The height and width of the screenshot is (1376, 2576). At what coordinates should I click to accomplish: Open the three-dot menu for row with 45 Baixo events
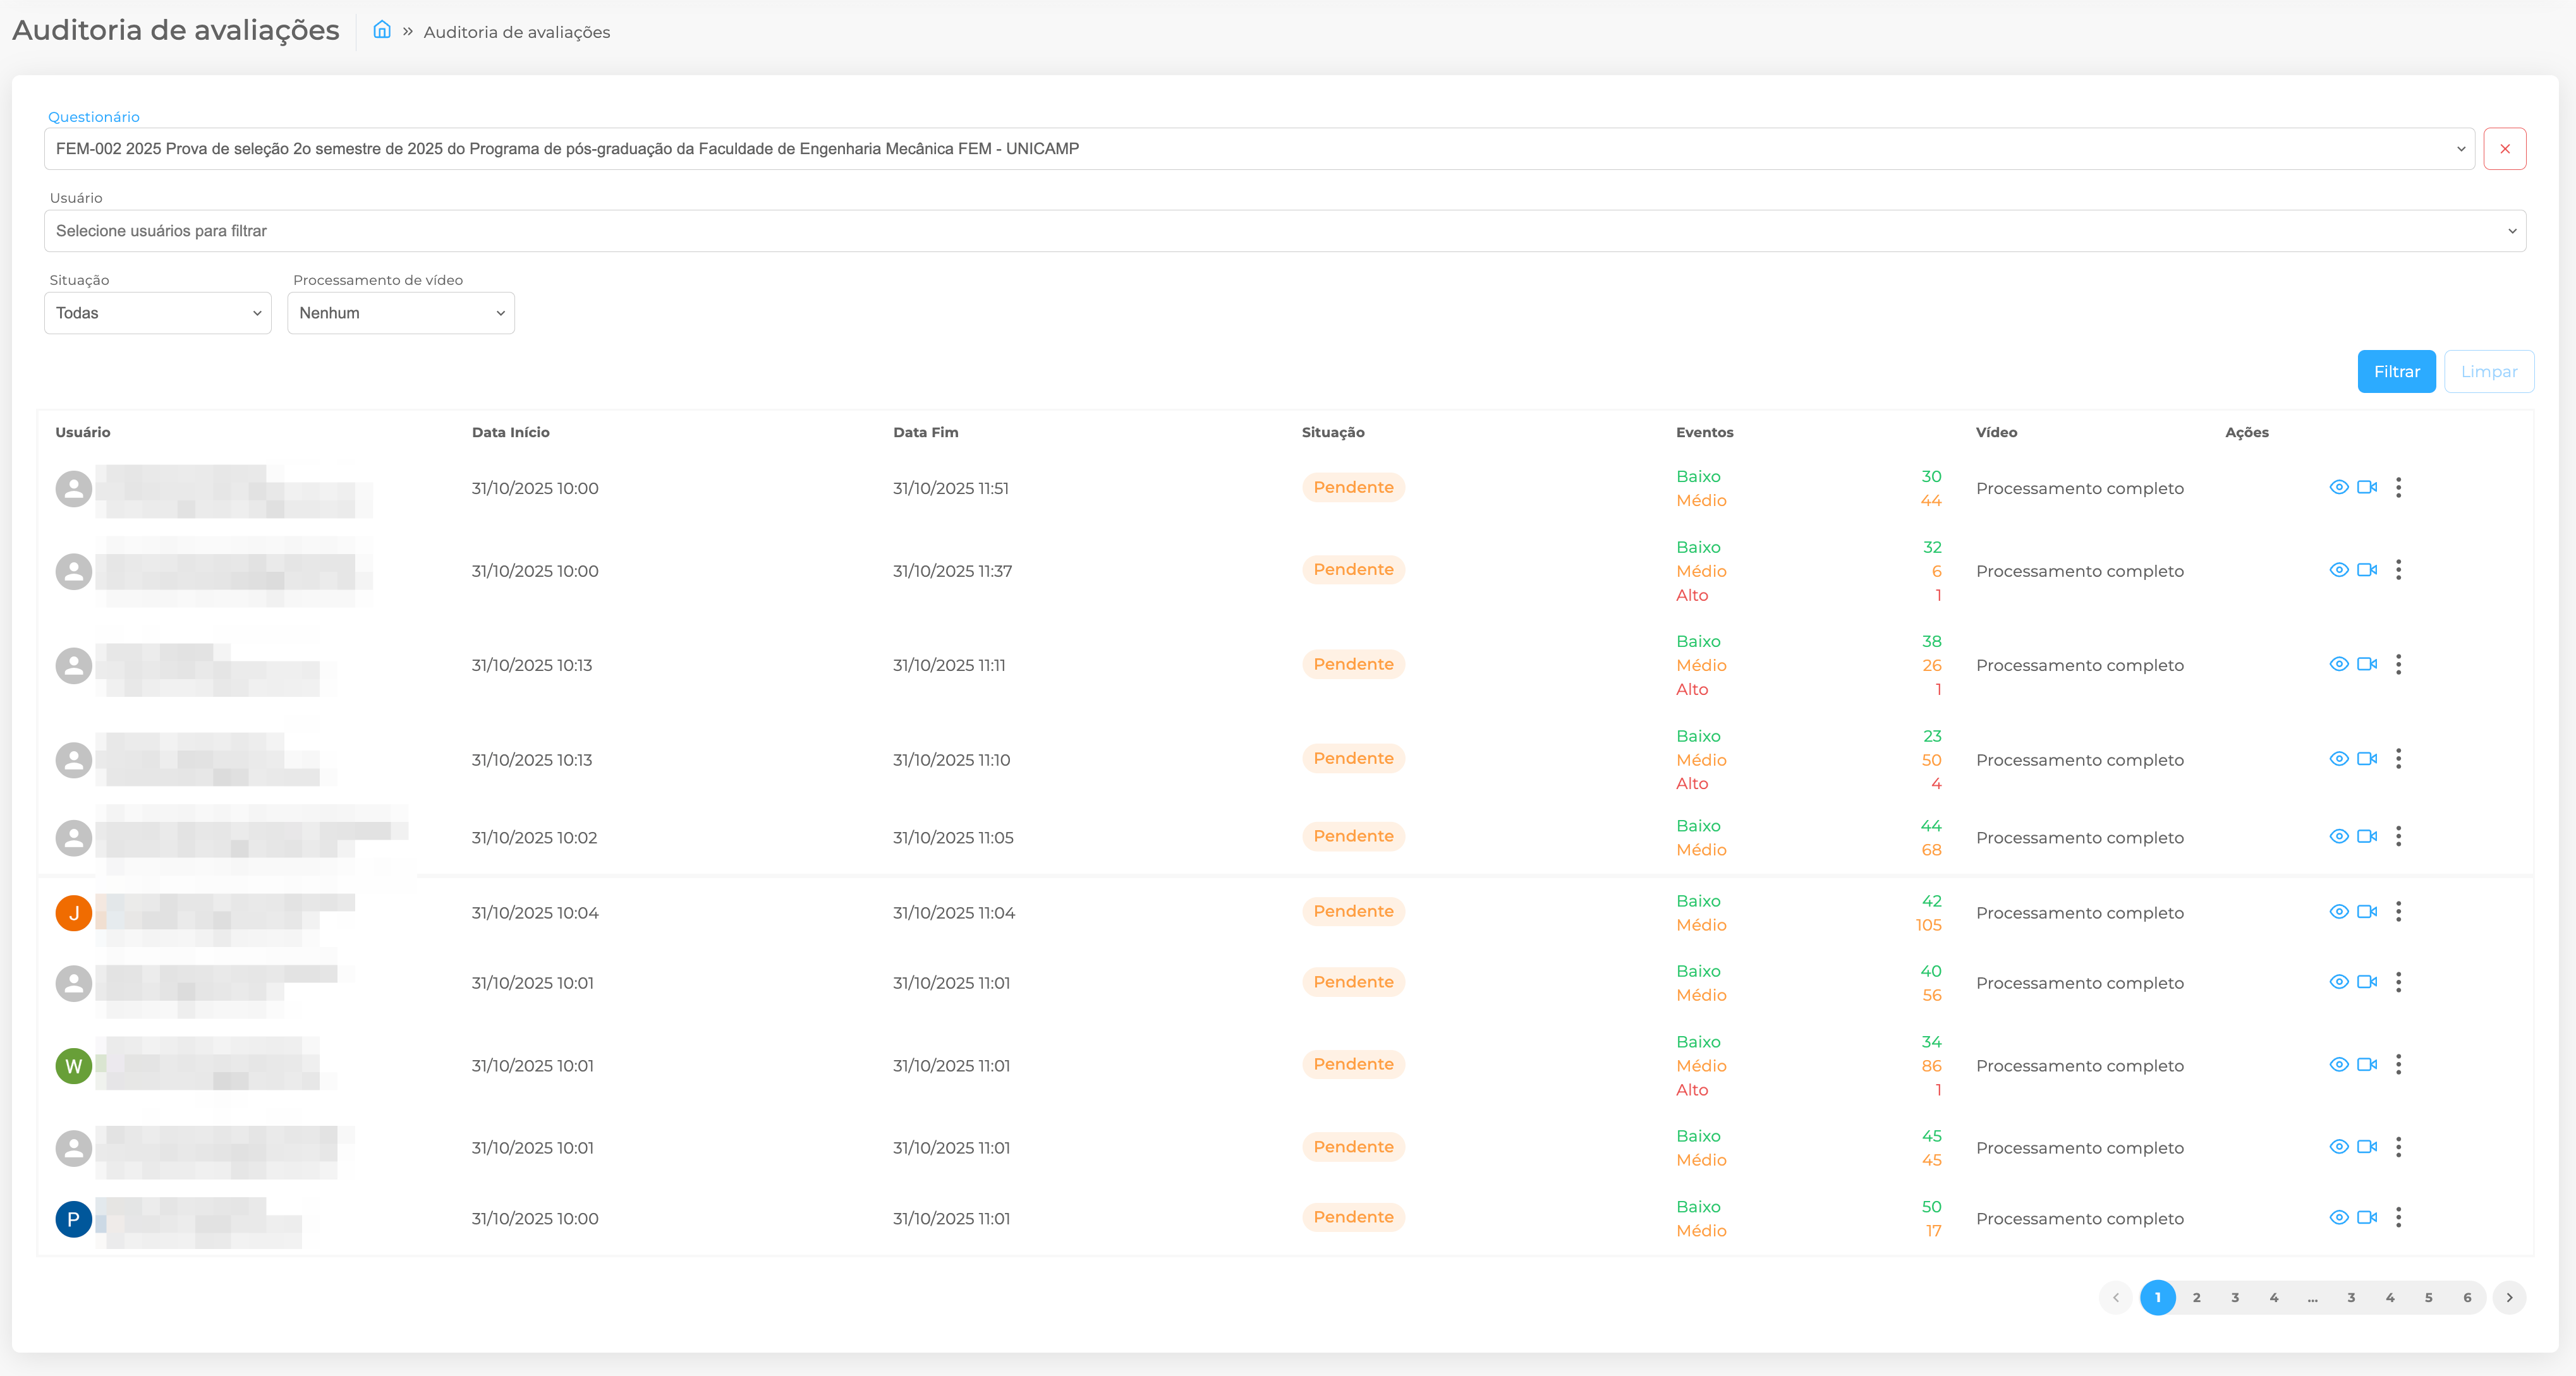click(2398, 1147)
